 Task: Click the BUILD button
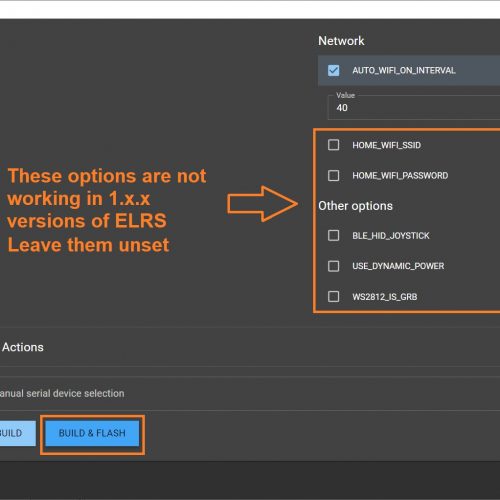point(17,433)
